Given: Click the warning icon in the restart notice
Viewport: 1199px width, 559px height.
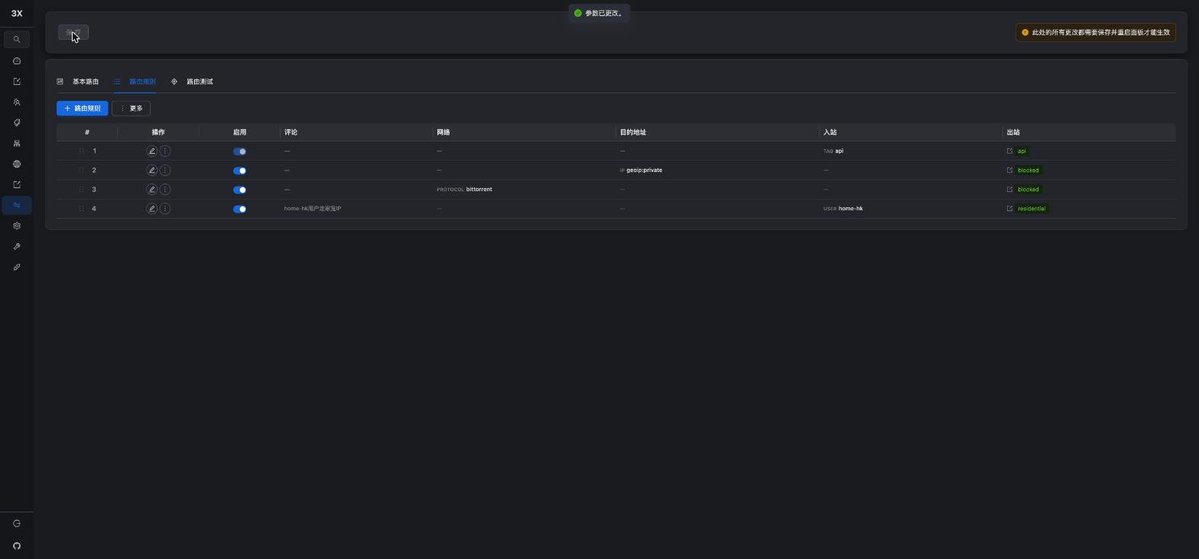Looking at the screenshot, I should [x=1025, y=33].
